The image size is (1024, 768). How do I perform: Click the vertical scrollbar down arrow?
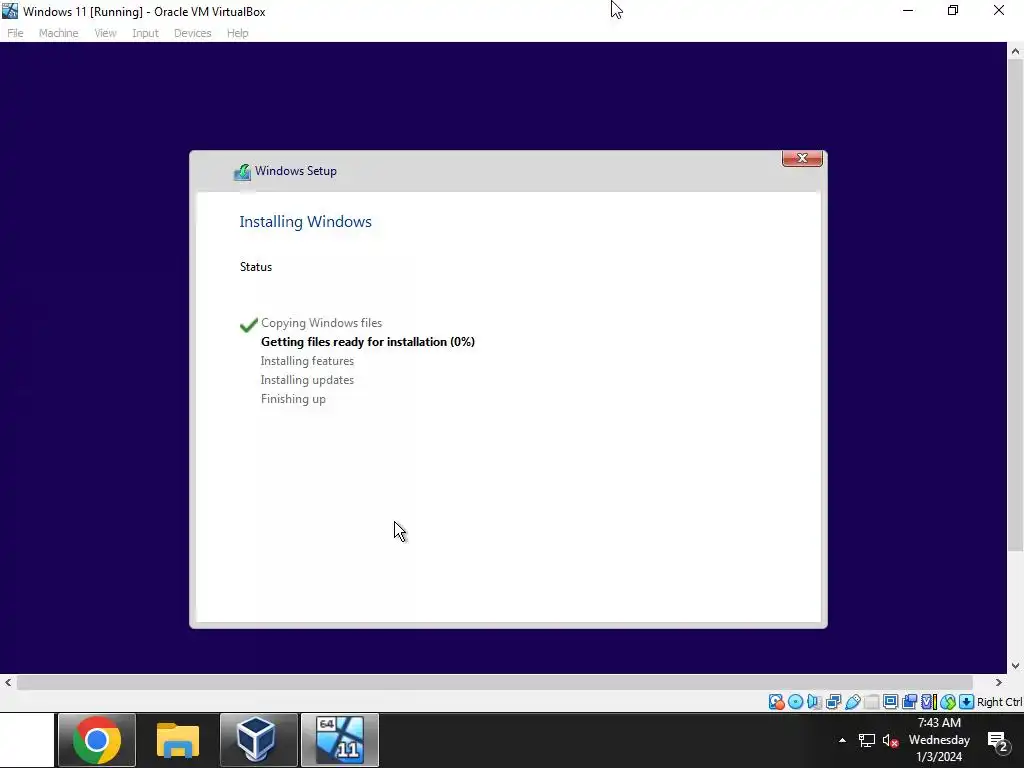[x=1016, y=665]
